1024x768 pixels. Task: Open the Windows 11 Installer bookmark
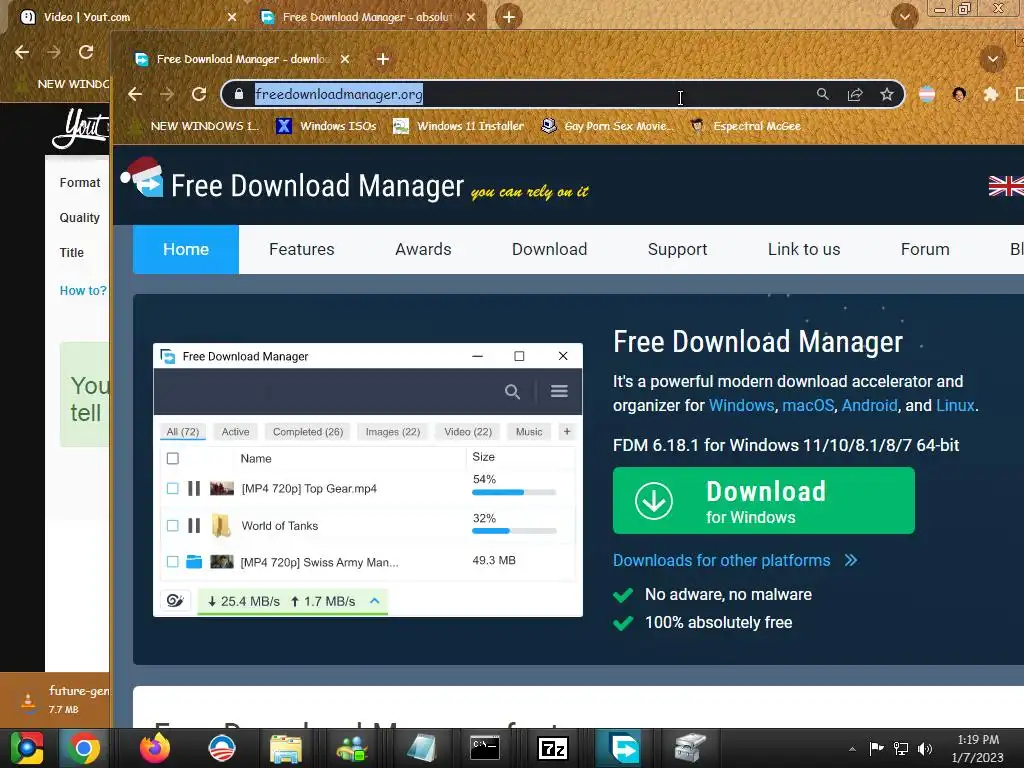(x=458, y=126)
